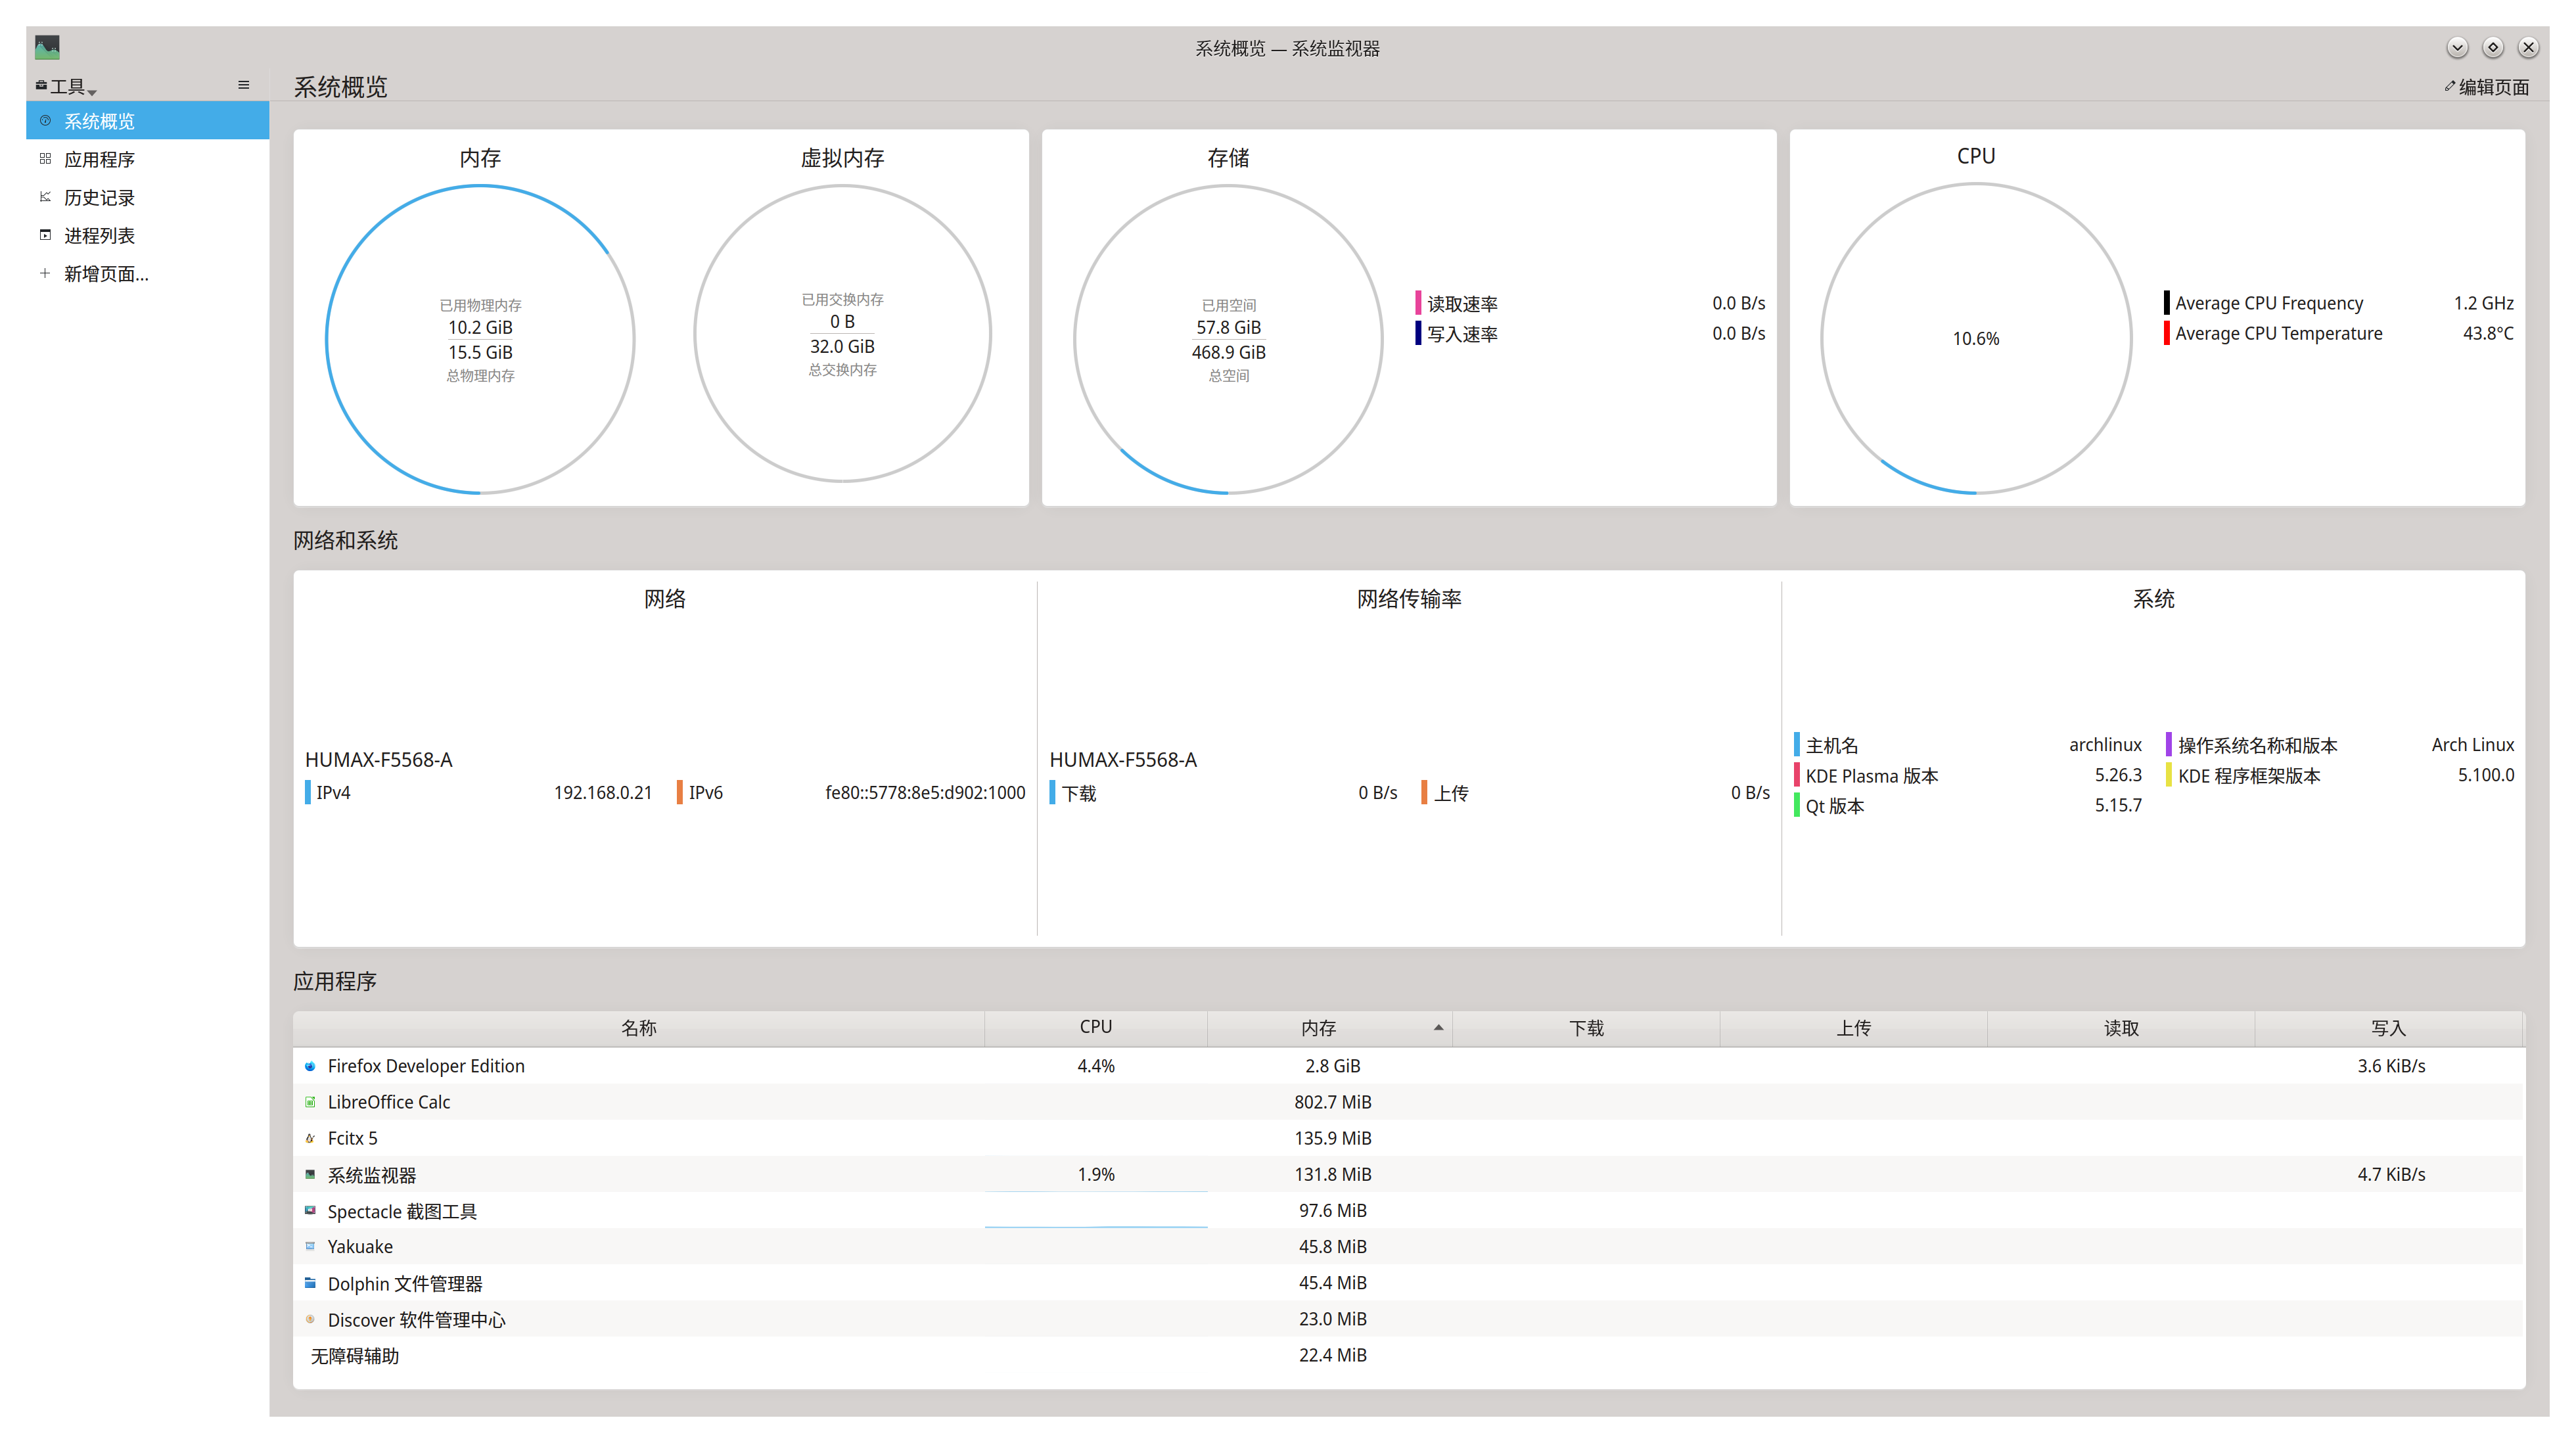Click the Dolphin 文件管理器 folder icon
This screenshot has width=2576, height=1443.
pos(310,1283)
